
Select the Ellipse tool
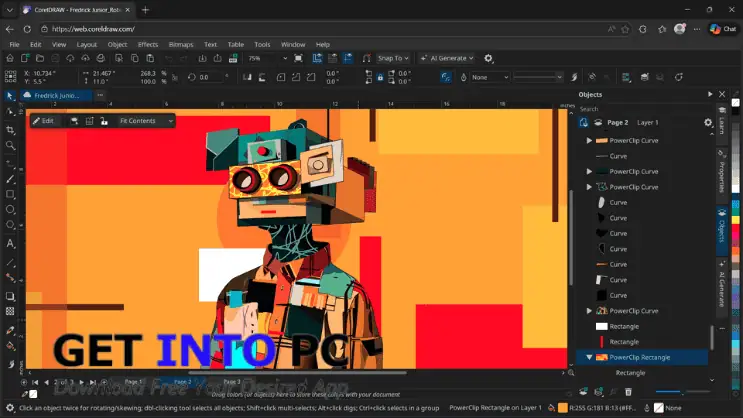point(10,209)
